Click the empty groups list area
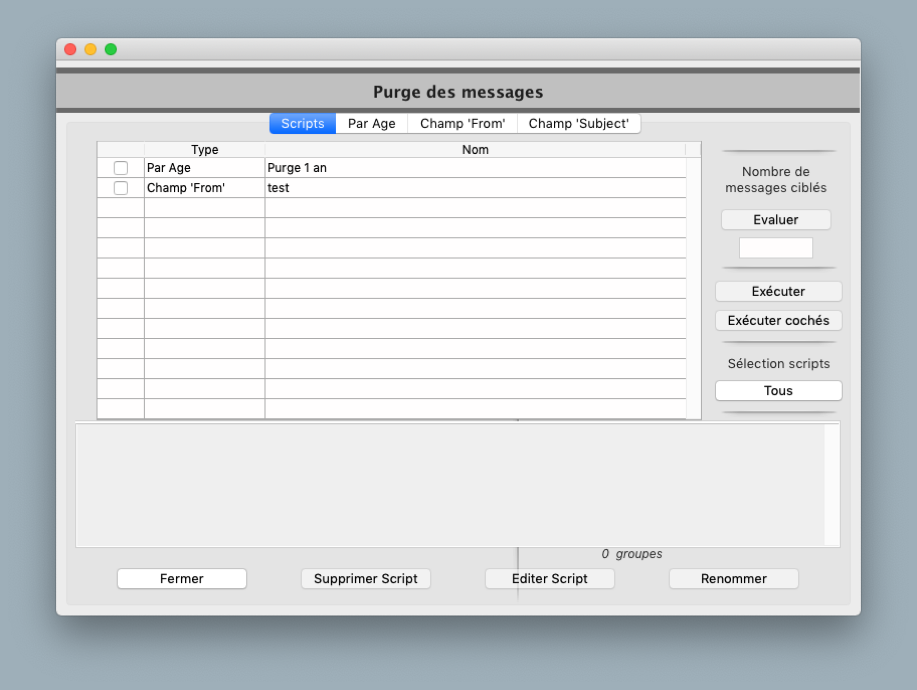The width and height of the screenshot is (917, 690). click(450, 484)
